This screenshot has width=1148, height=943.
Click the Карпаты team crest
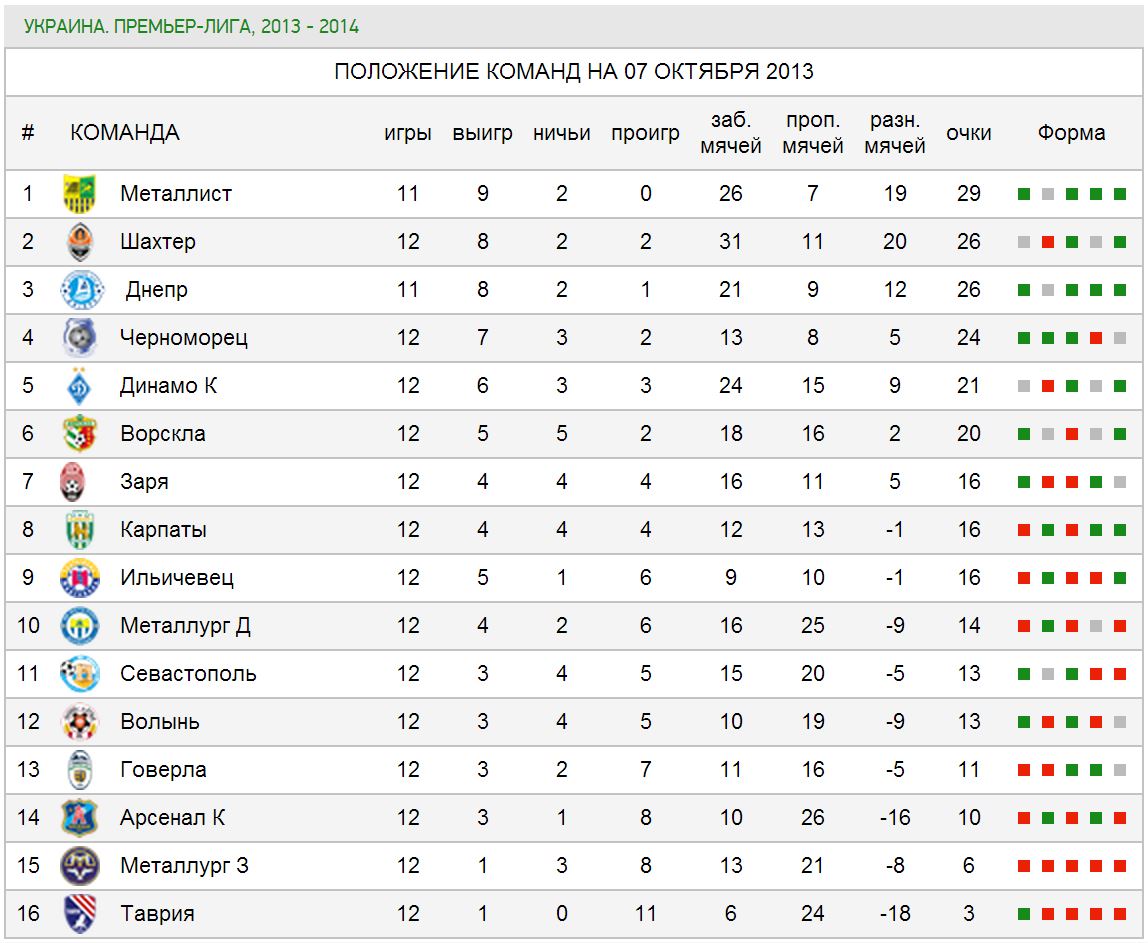(80, 530)
